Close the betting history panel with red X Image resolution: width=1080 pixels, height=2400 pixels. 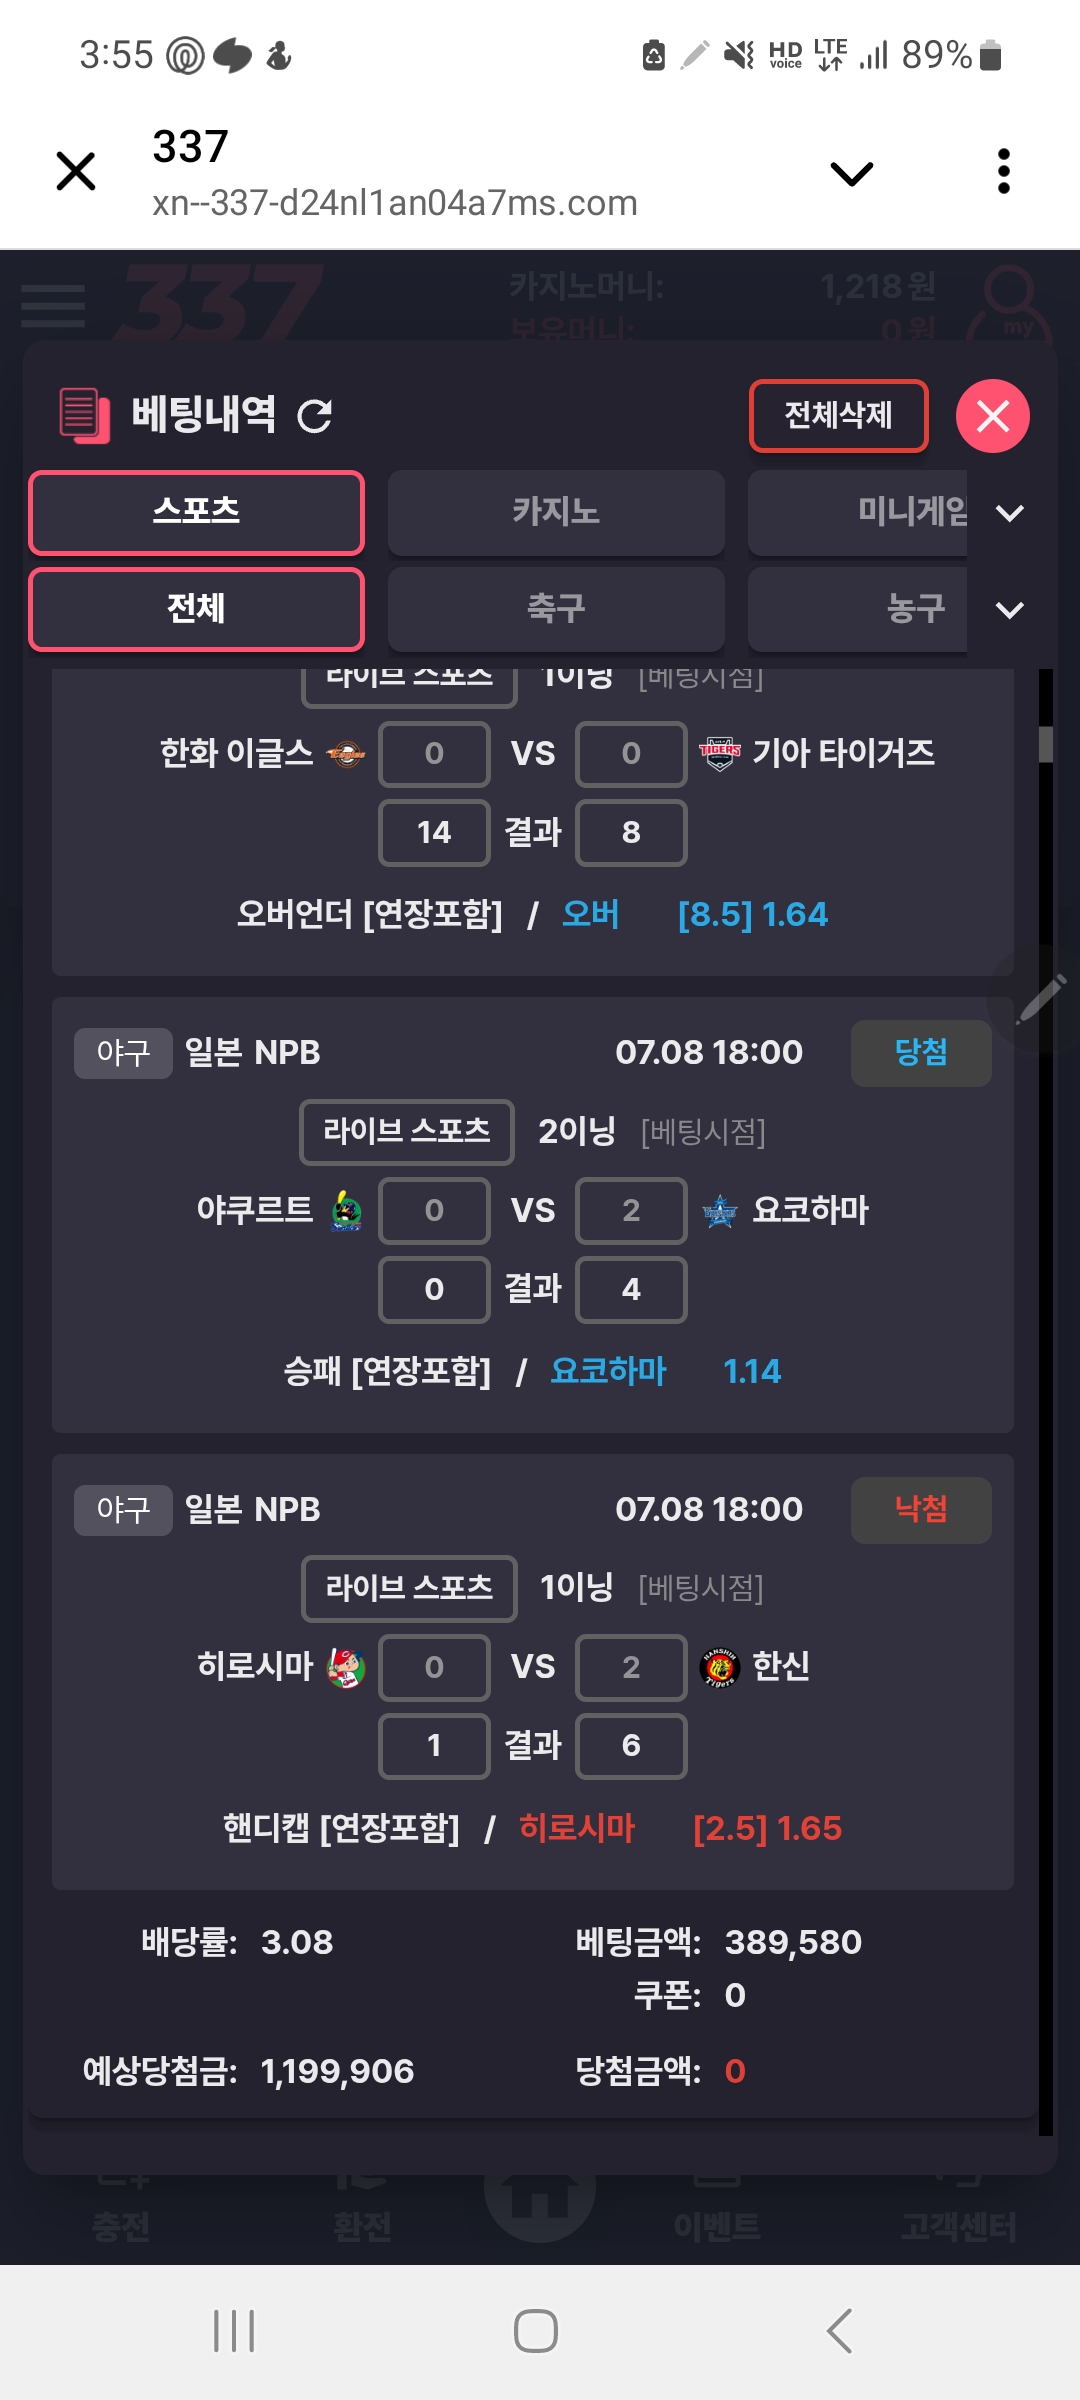[x=992, y=416]
